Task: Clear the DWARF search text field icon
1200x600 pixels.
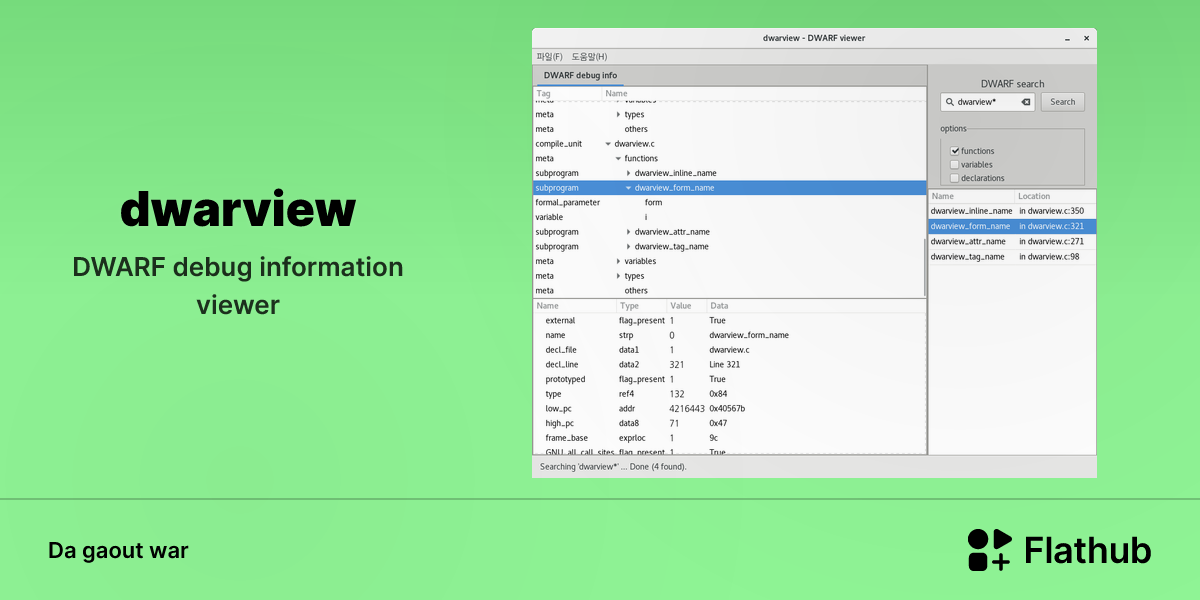Action: click(1026, 102)
